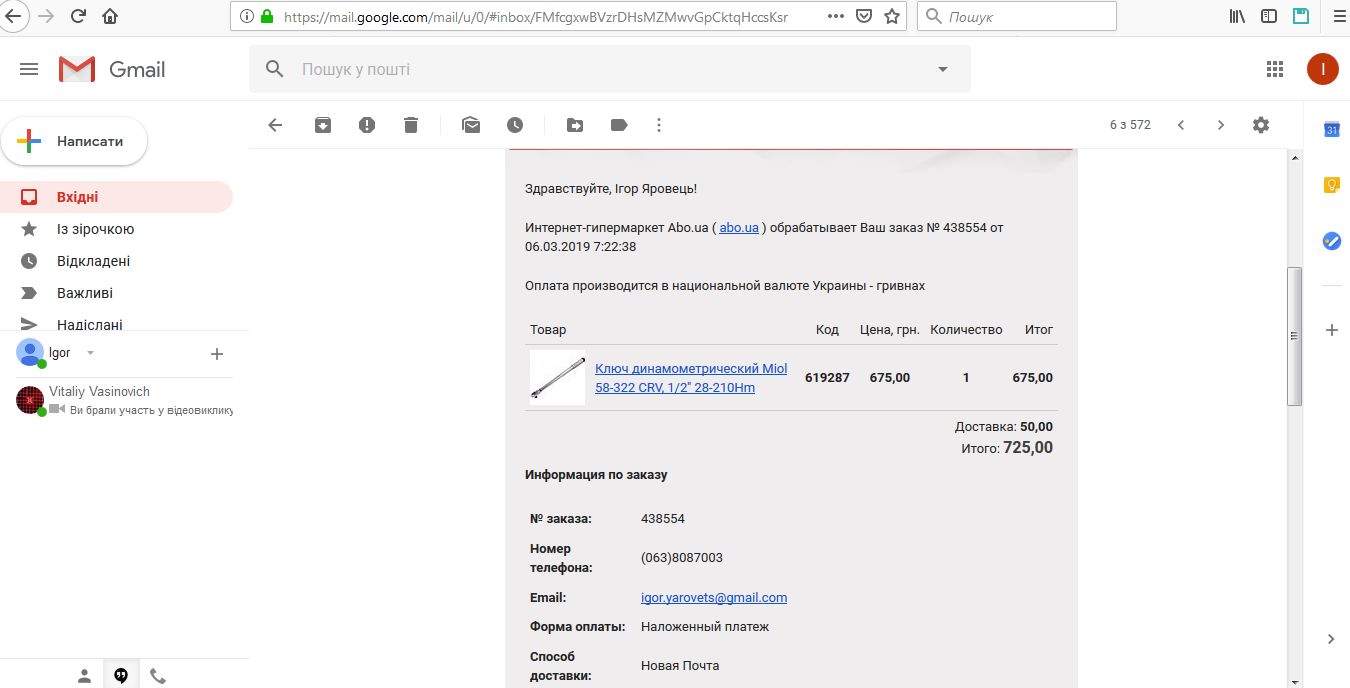Mark the email as unread

point(471,125)
